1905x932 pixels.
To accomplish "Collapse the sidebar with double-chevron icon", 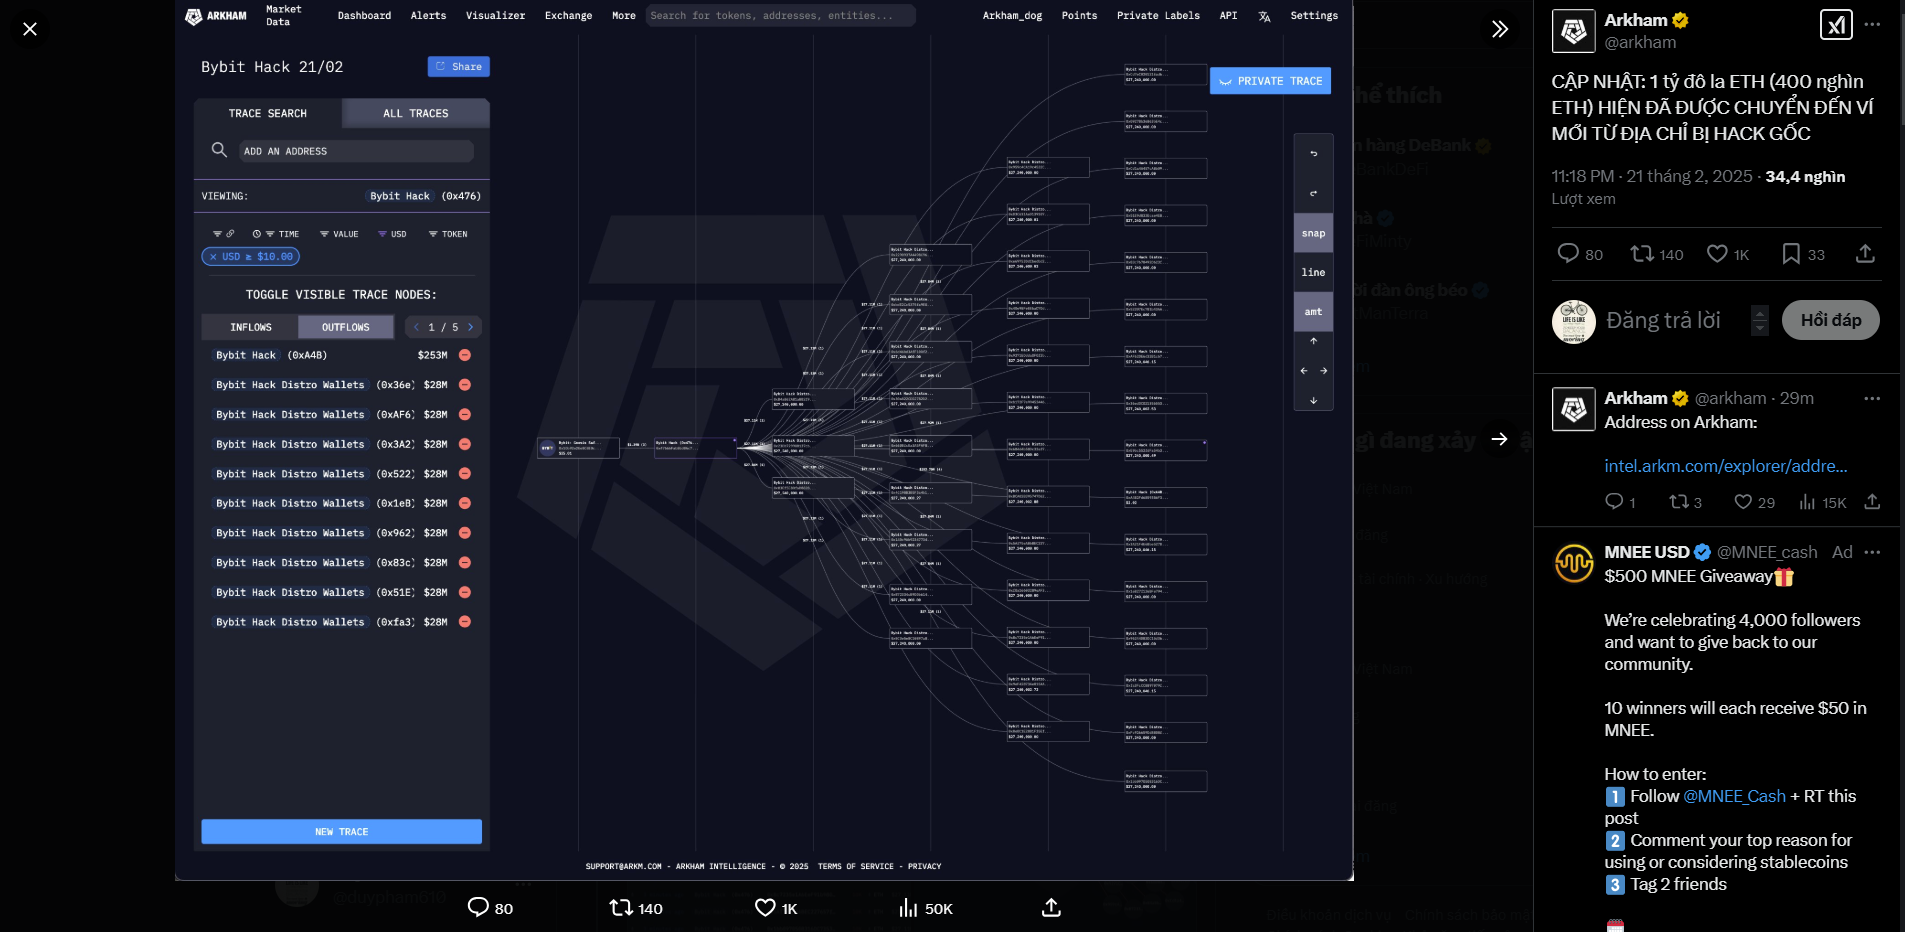I will pyautogui.click(x=1499, y=29).
